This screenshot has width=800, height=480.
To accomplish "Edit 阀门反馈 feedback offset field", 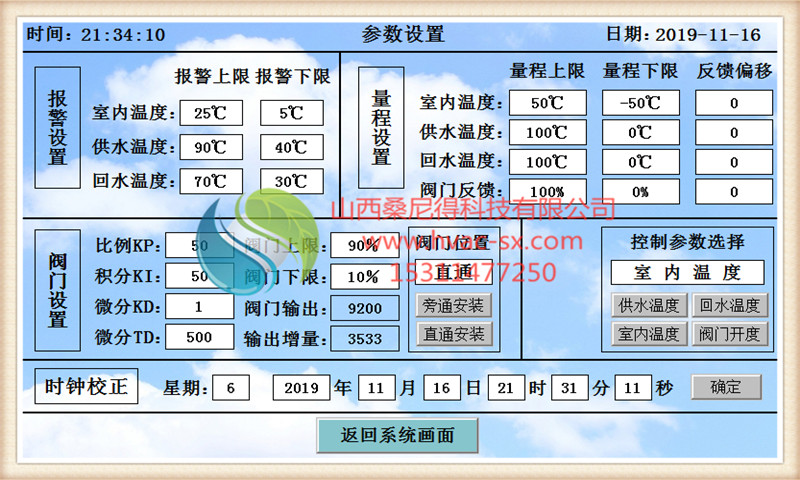I will [x=734, y=191].
